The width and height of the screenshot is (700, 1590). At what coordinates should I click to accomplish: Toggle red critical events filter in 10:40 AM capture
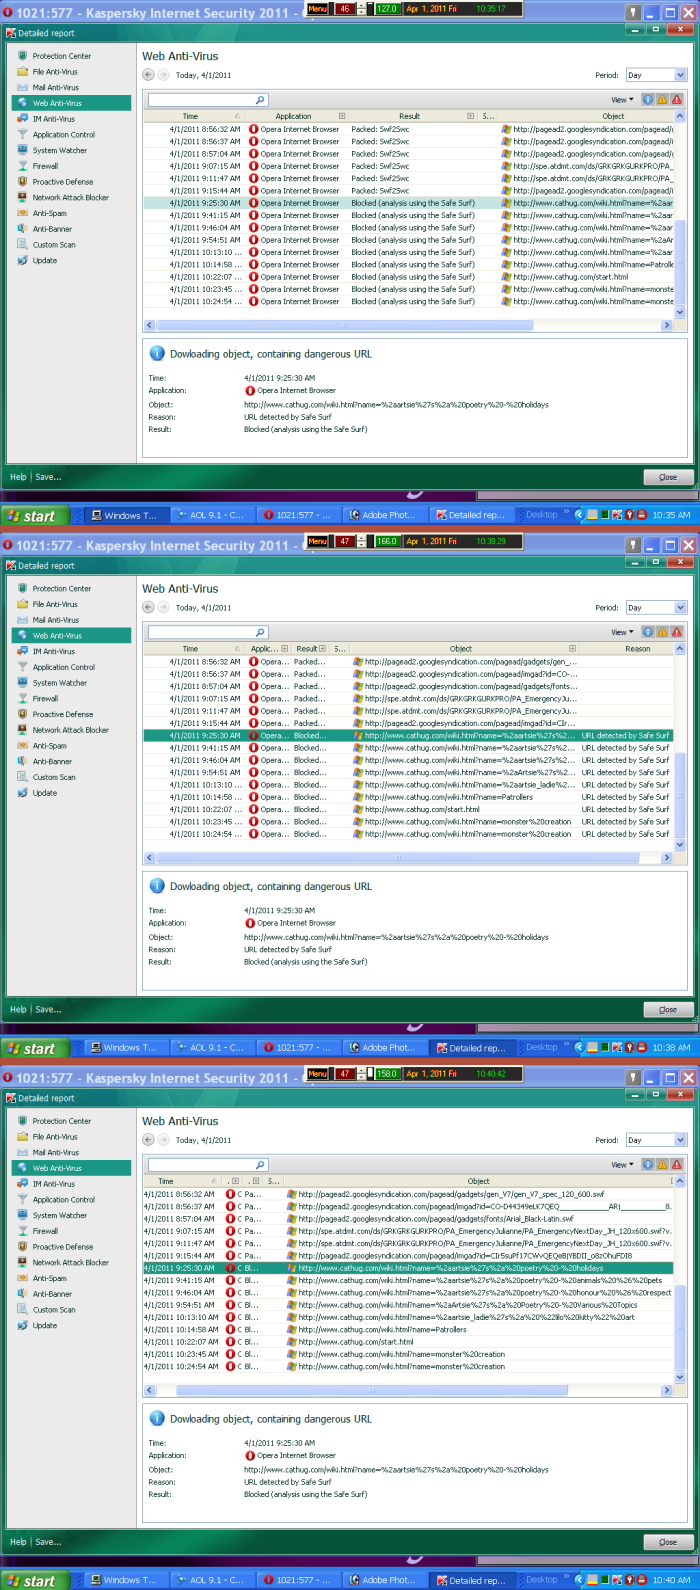(676, 1165)
